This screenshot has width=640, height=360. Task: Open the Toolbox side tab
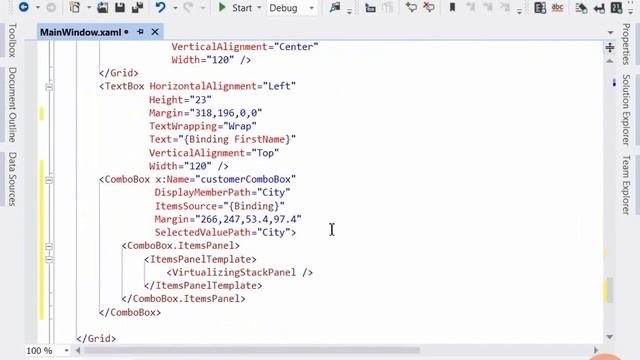pyautogui.click(x=12, y=40)
